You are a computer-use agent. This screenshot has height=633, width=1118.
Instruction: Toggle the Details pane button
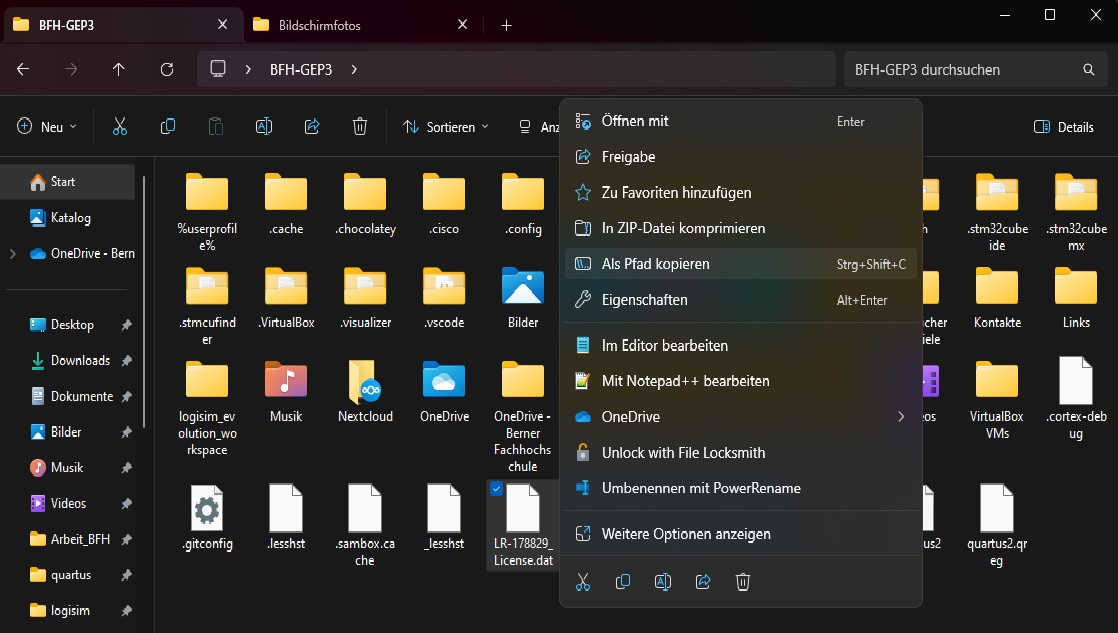[1063, 127]
